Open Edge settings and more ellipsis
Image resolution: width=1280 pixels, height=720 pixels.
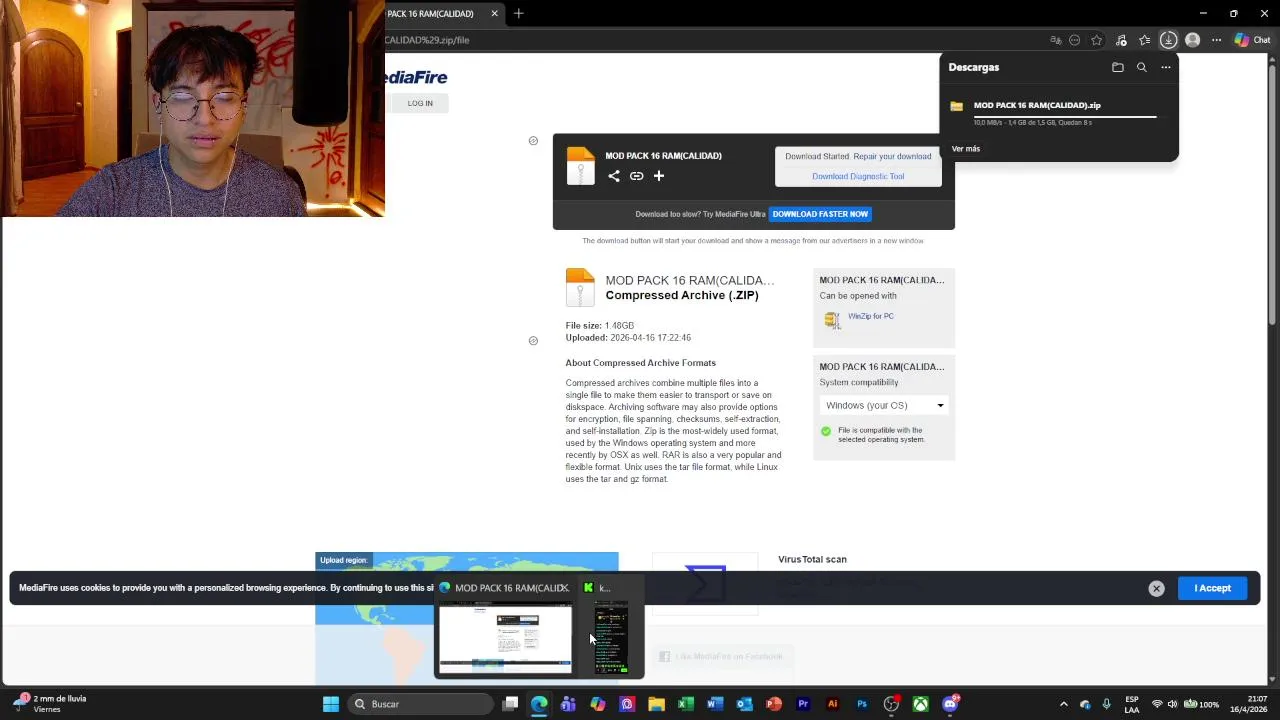pos(1216,40)
